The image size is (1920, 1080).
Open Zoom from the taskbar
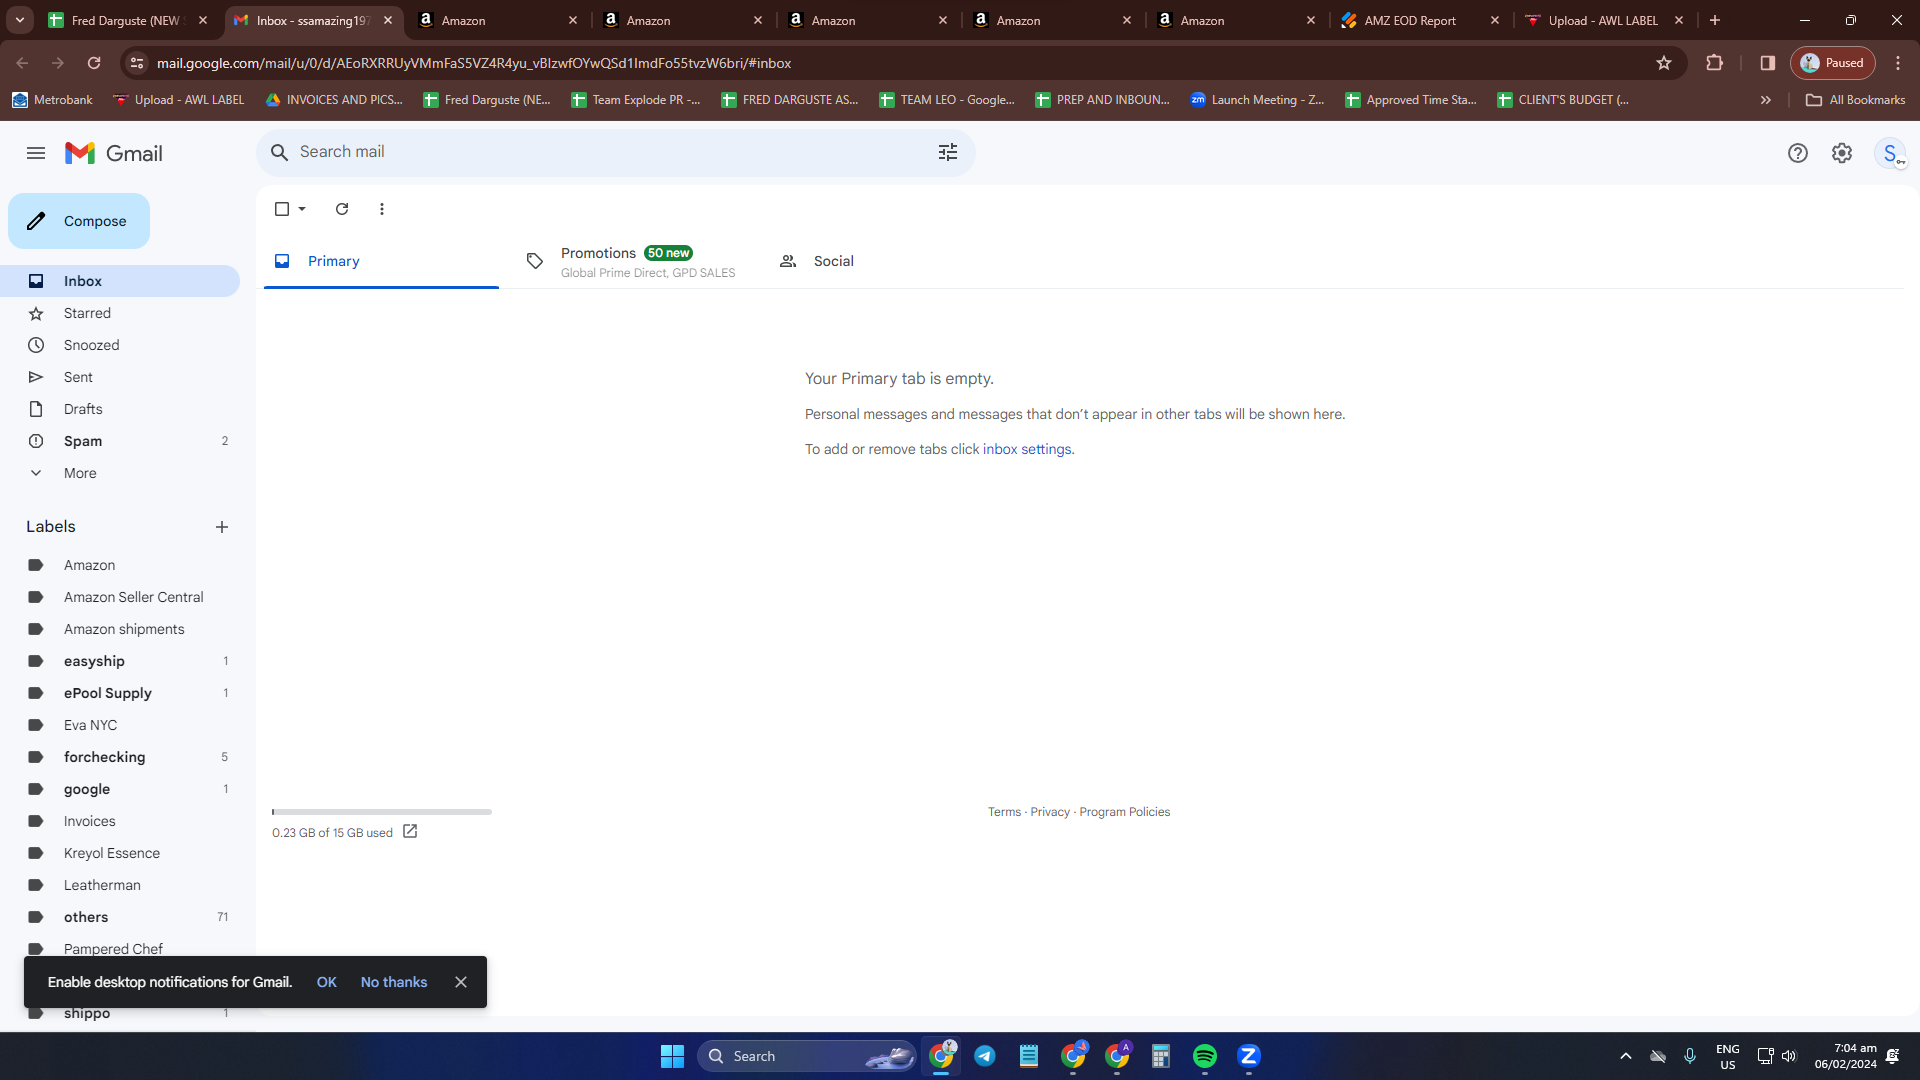click(x=1249, y=1056)
